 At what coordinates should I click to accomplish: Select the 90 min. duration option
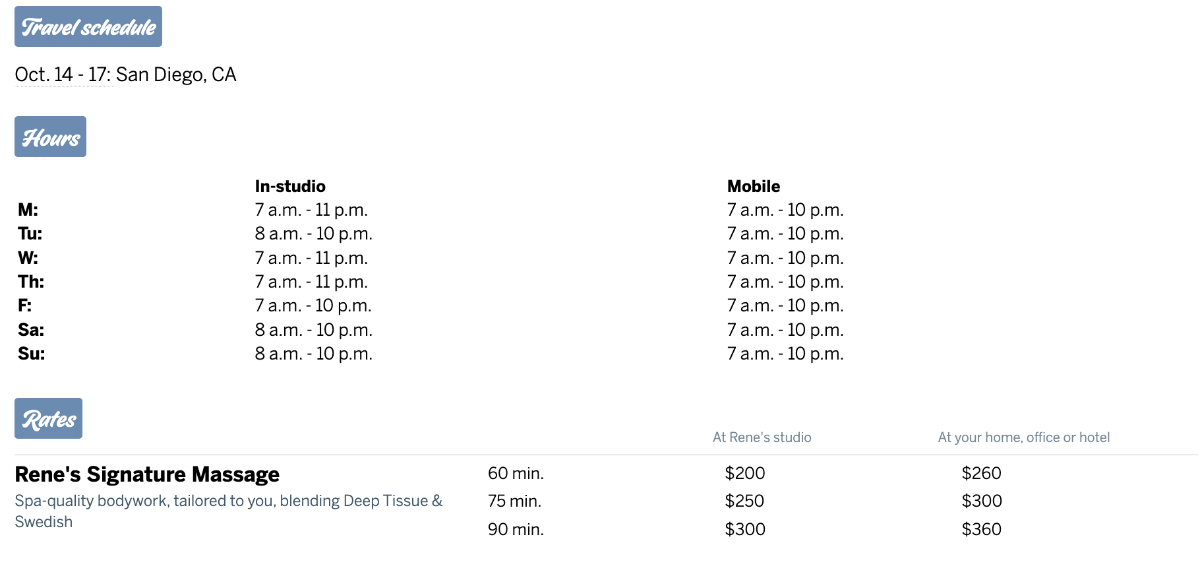(515, 529)
